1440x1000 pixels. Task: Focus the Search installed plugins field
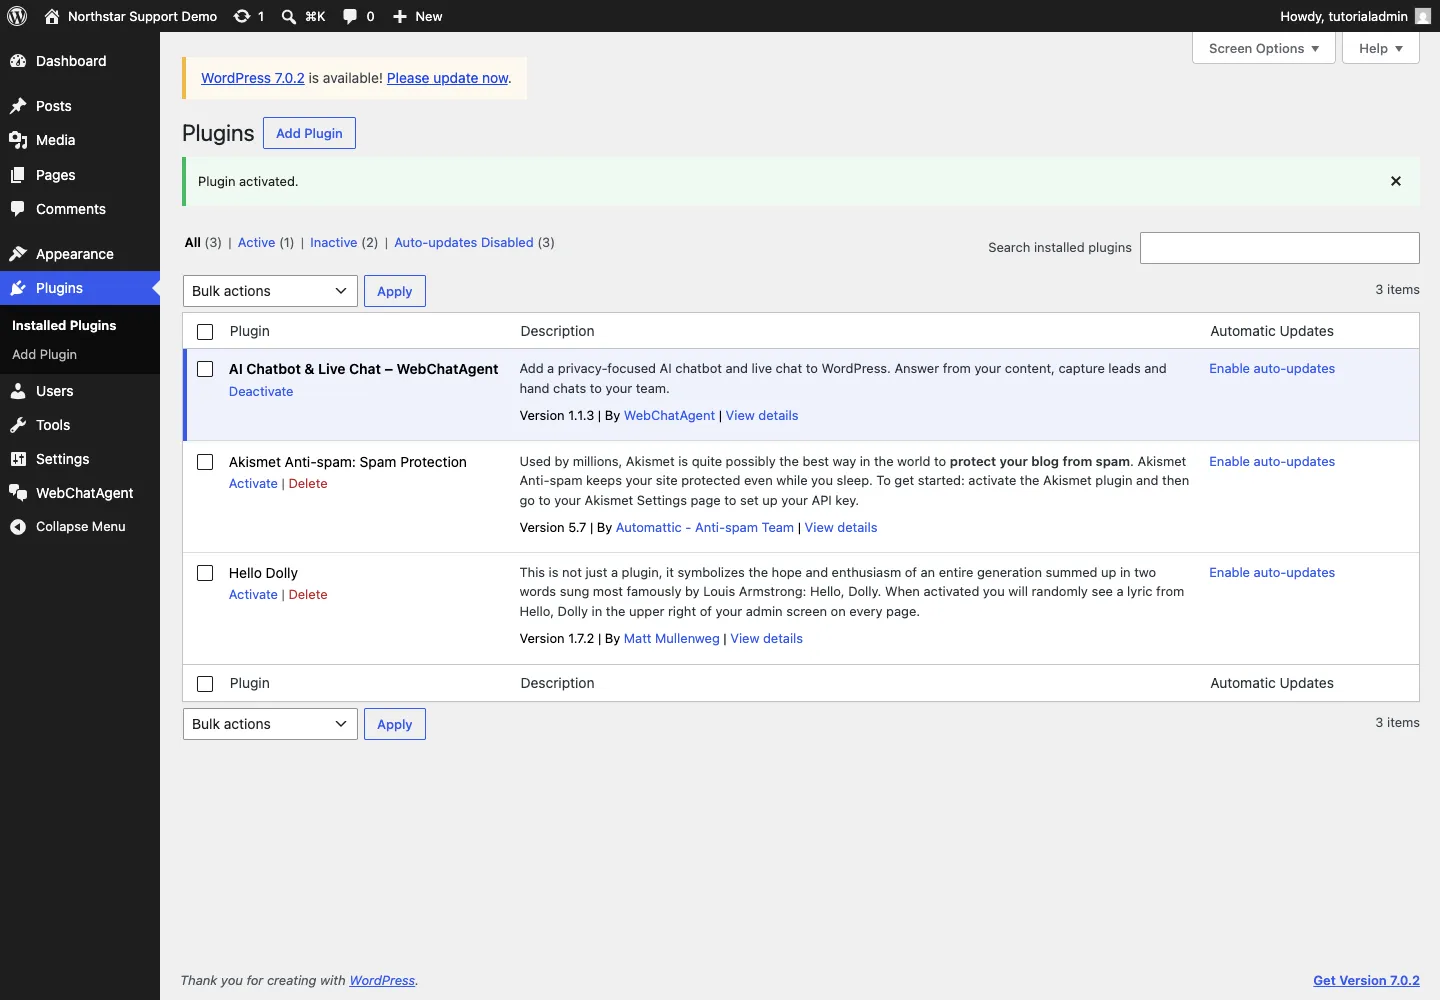coord(1280,248)
